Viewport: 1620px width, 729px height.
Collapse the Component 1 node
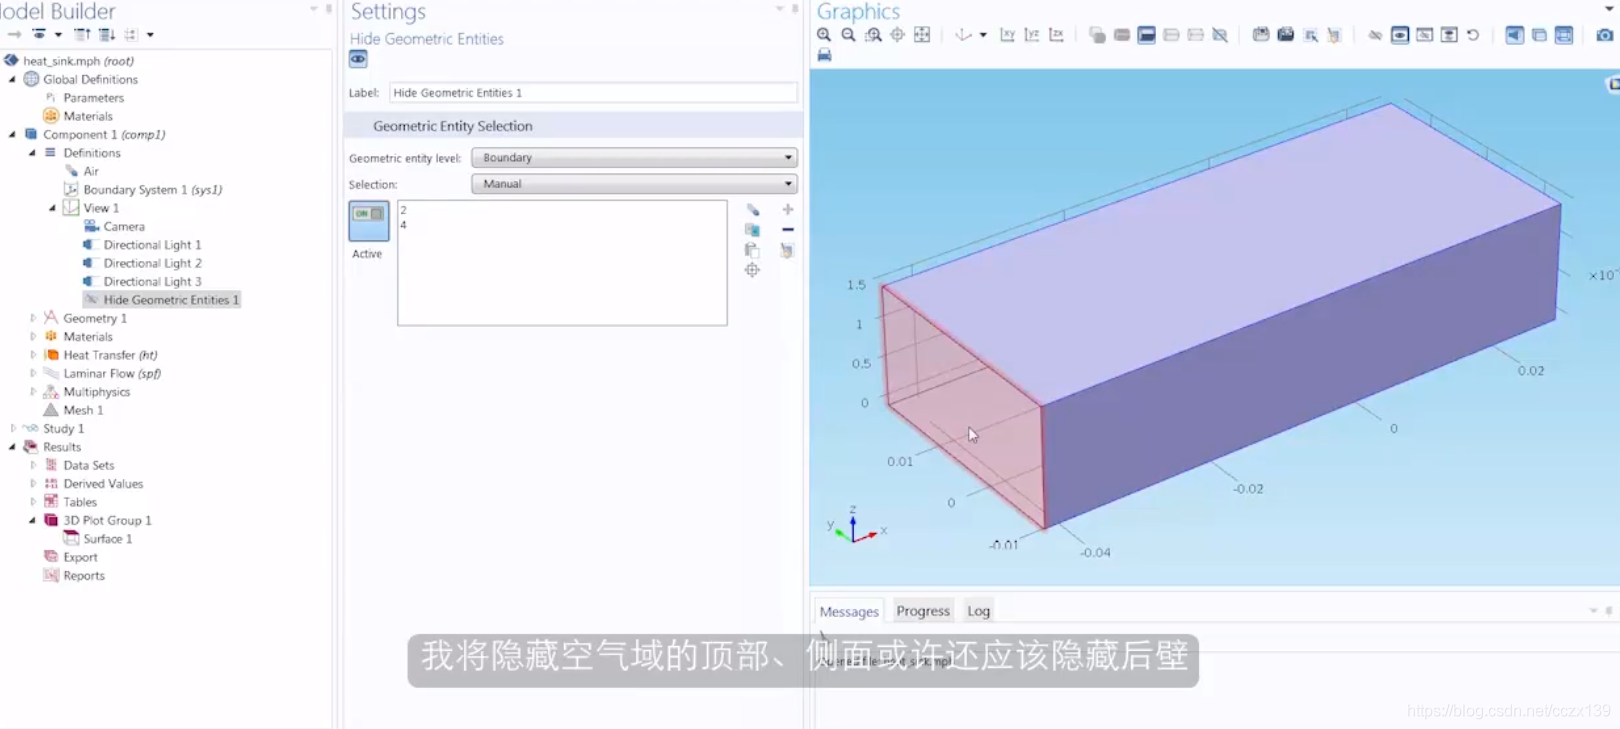pyautogui.click(x=12, y=134)
